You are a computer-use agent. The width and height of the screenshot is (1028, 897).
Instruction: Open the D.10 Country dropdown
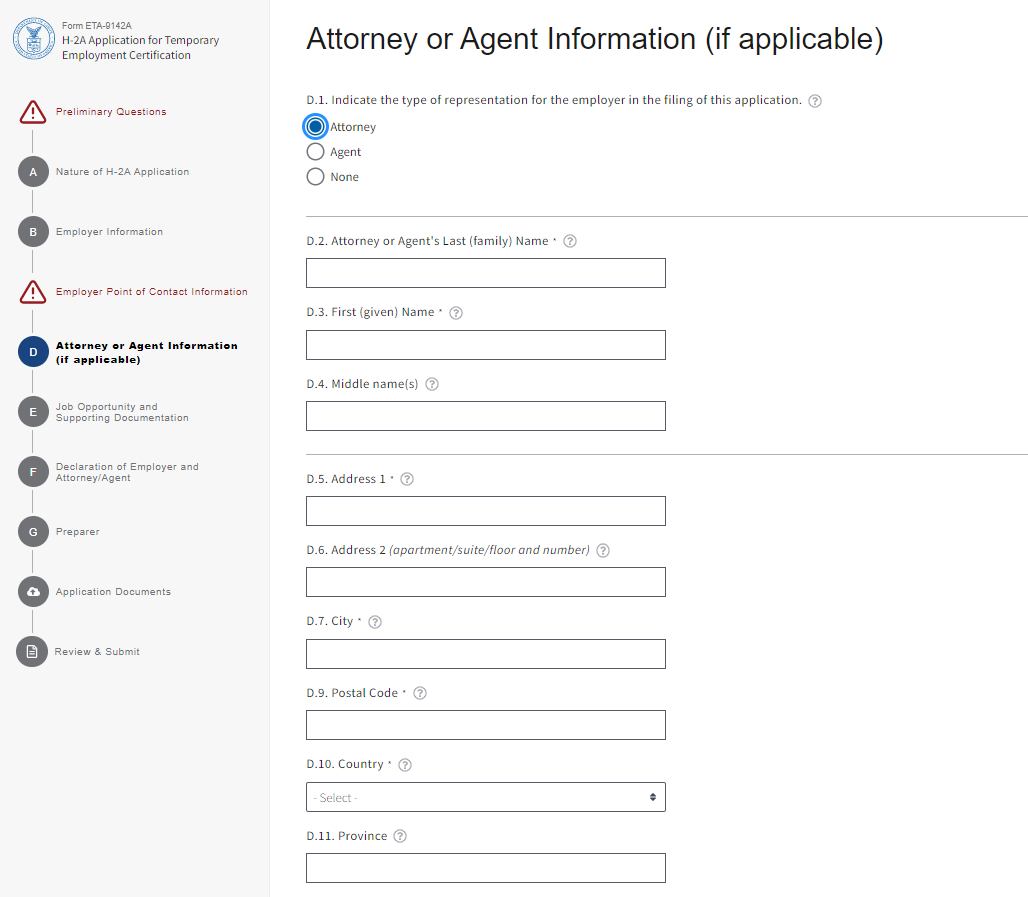click(x=485, y=797)
